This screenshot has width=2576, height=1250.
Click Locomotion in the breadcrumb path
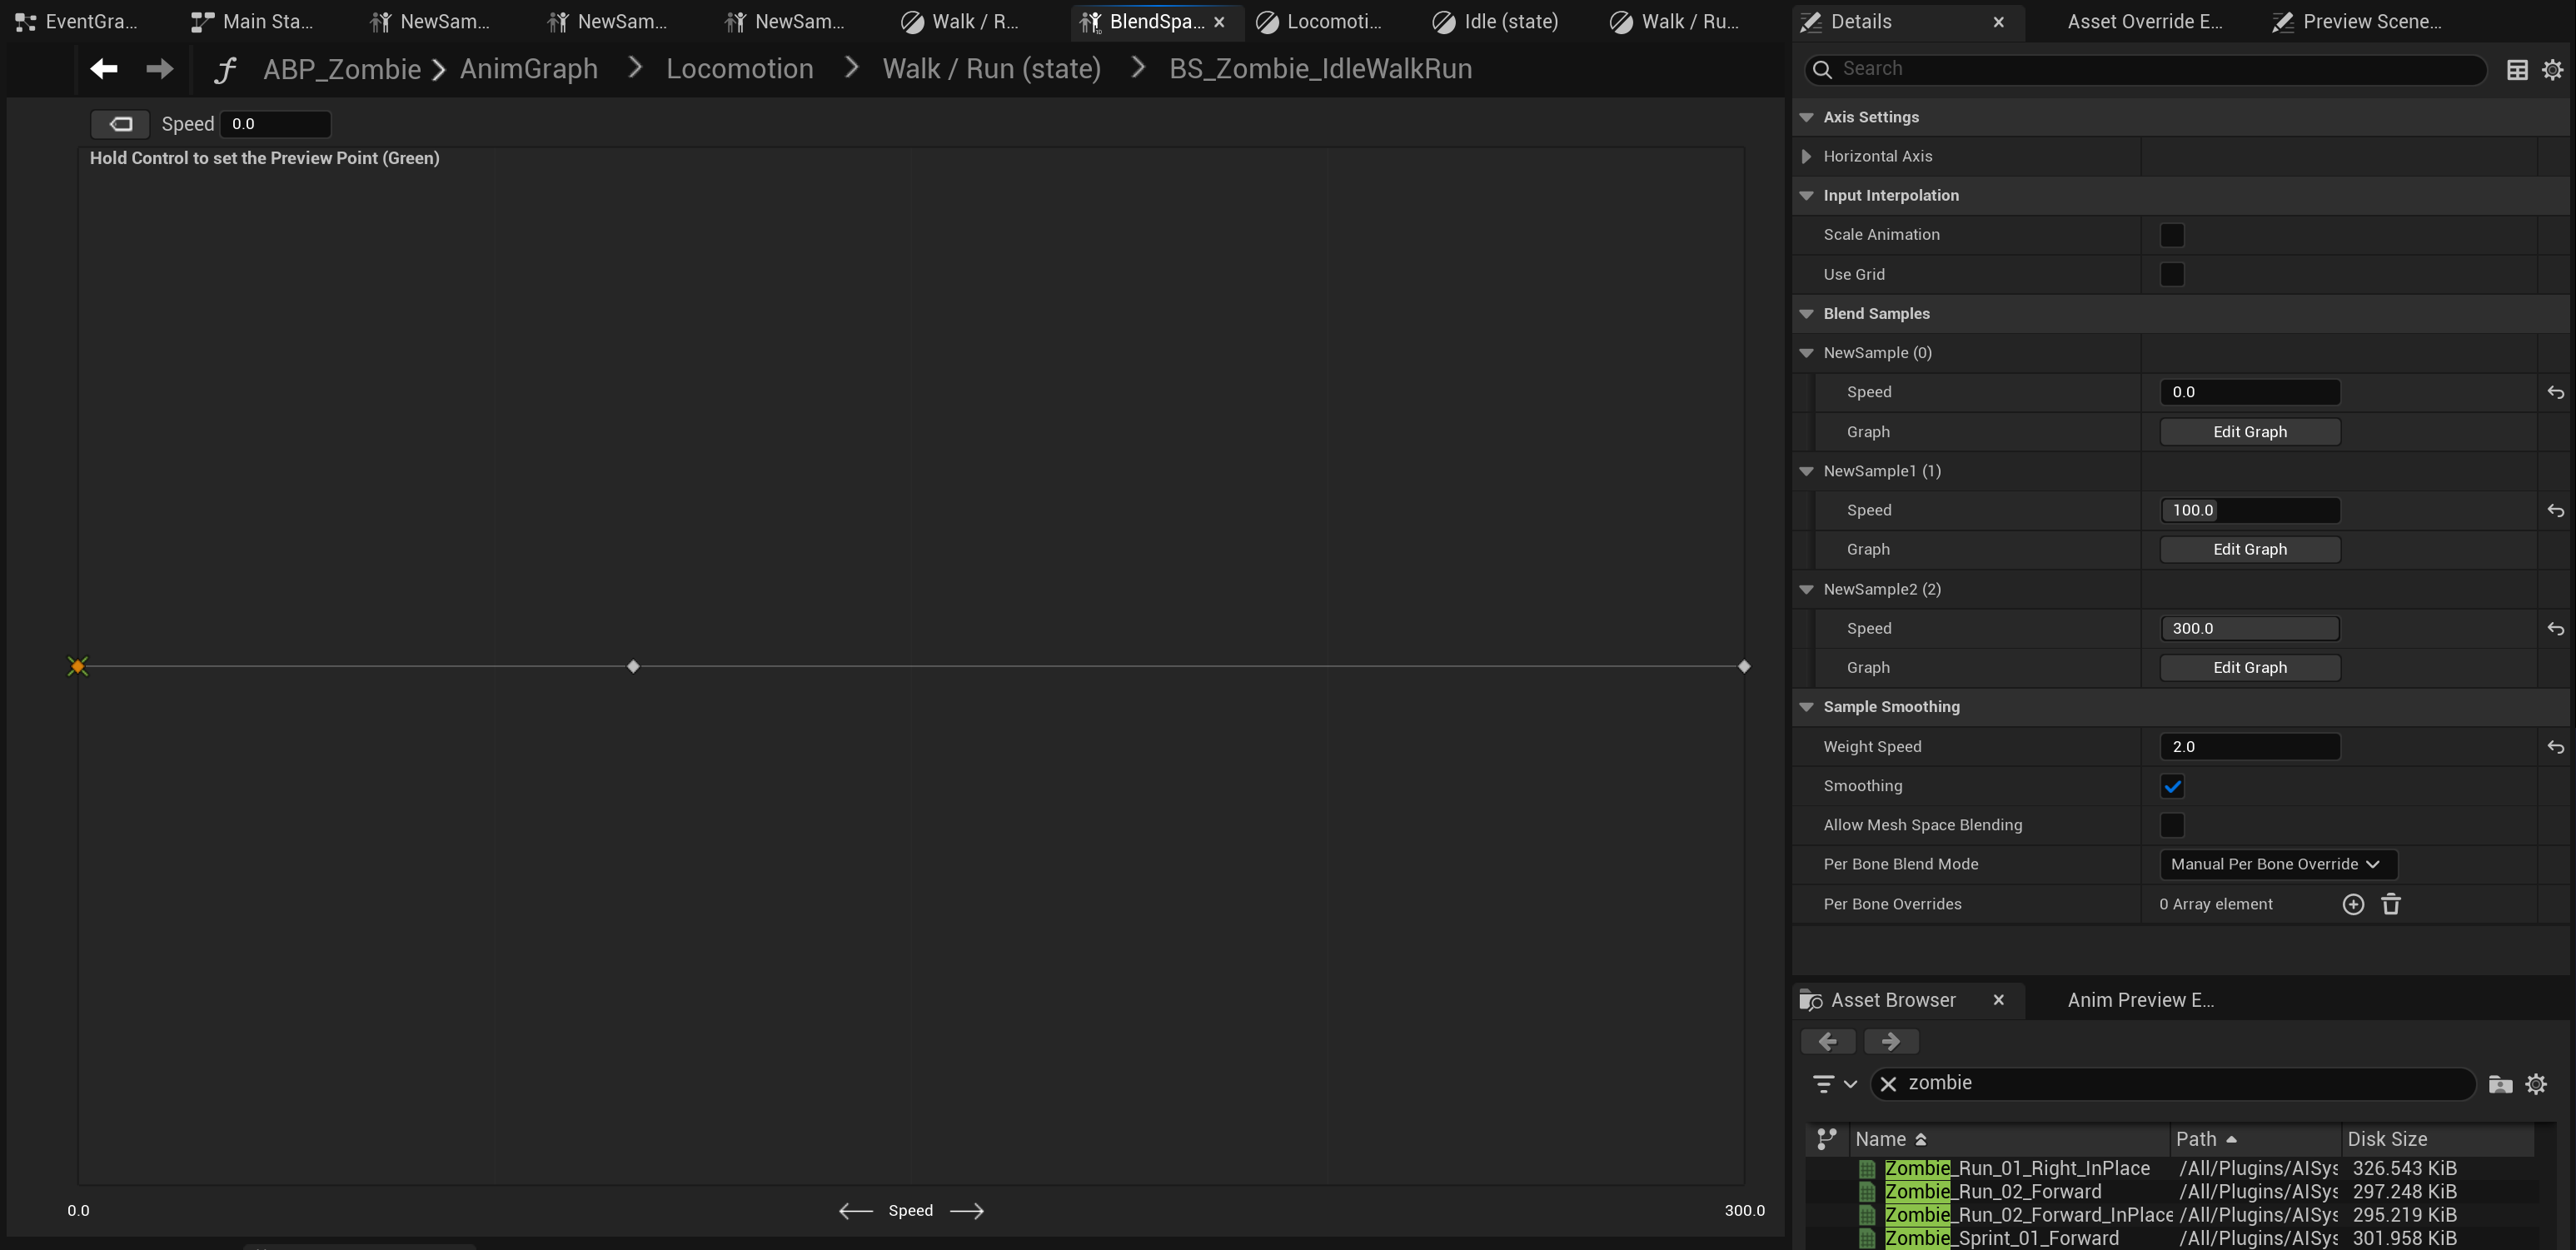739,68
